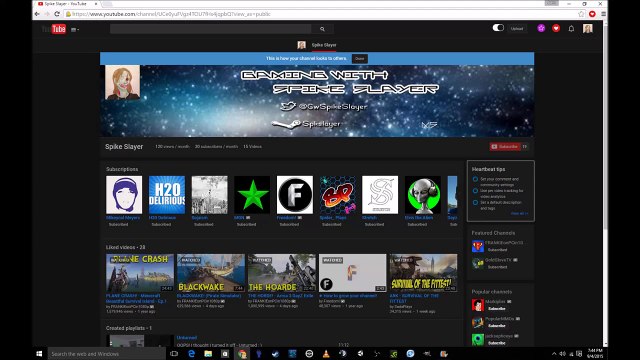
Task: Show hidden system tray icons
Action: pos(554,354)
